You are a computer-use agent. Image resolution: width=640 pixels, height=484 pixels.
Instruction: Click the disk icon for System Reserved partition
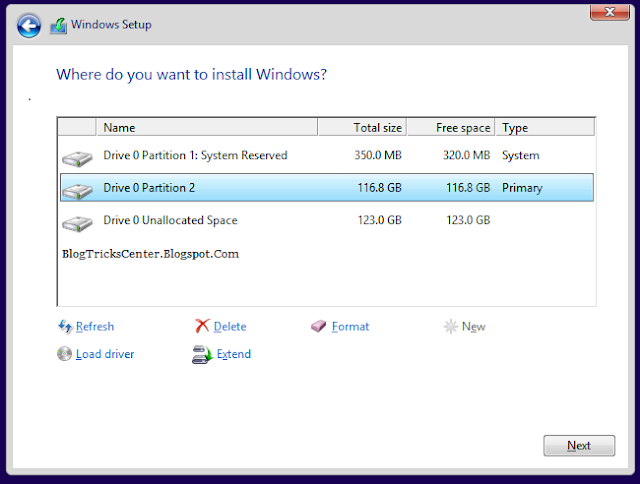[x=78, y=159]
